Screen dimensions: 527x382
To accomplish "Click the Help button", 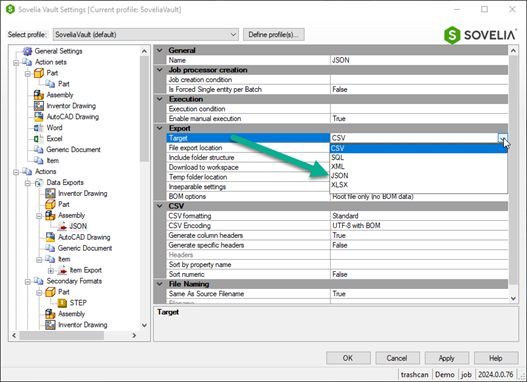I will pos(496,358).
